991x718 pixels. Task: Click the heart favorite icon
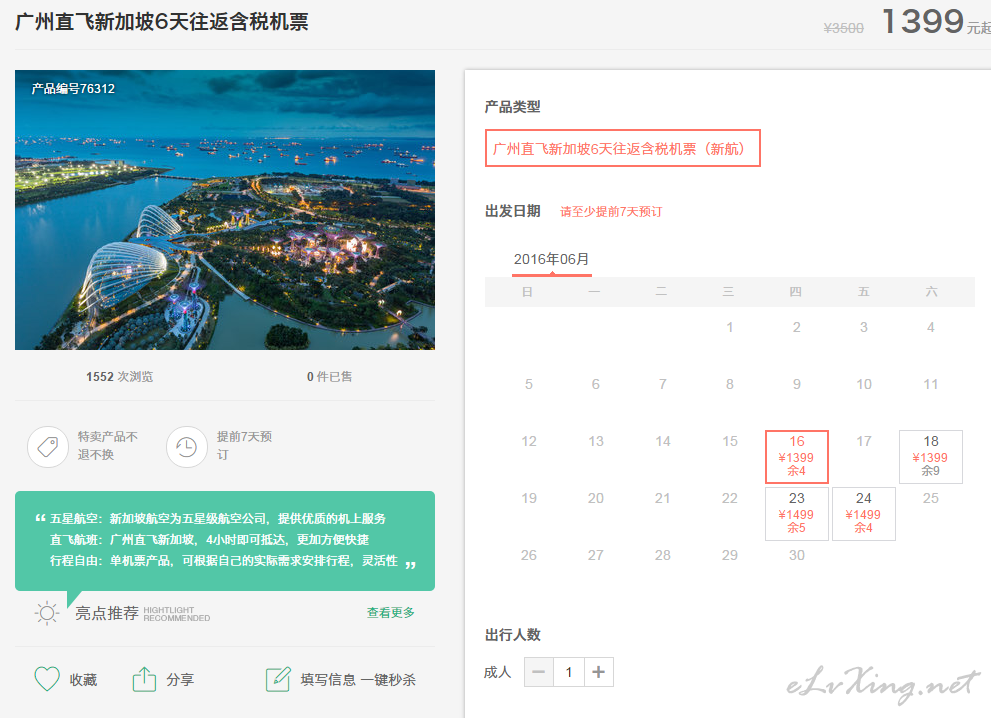tap(47, 679)
